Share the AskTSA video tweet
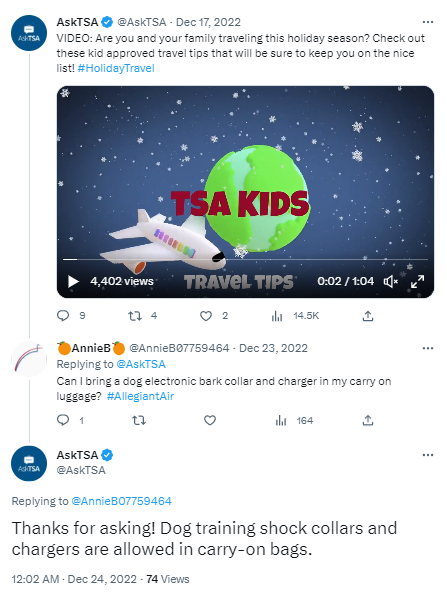Image resolution: width=447 pixels, height=594 pixels. [368, 316]
